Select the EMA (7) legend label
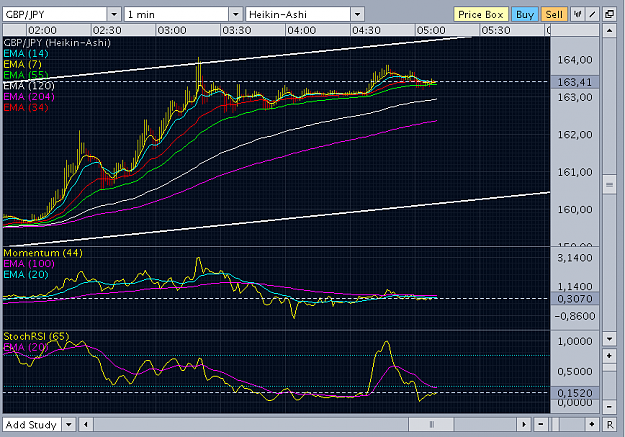The image size is (625, 437). point(22,64)
